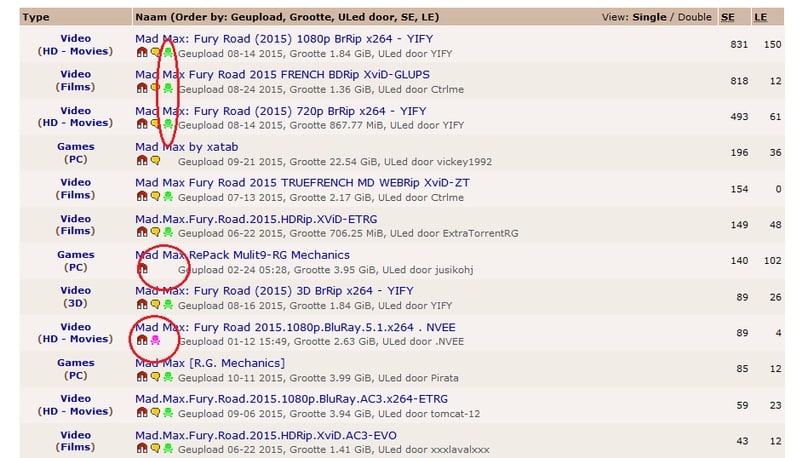The image size is (808, 458).
Task: Order list by Grootte
Action: tap(310, 17)
